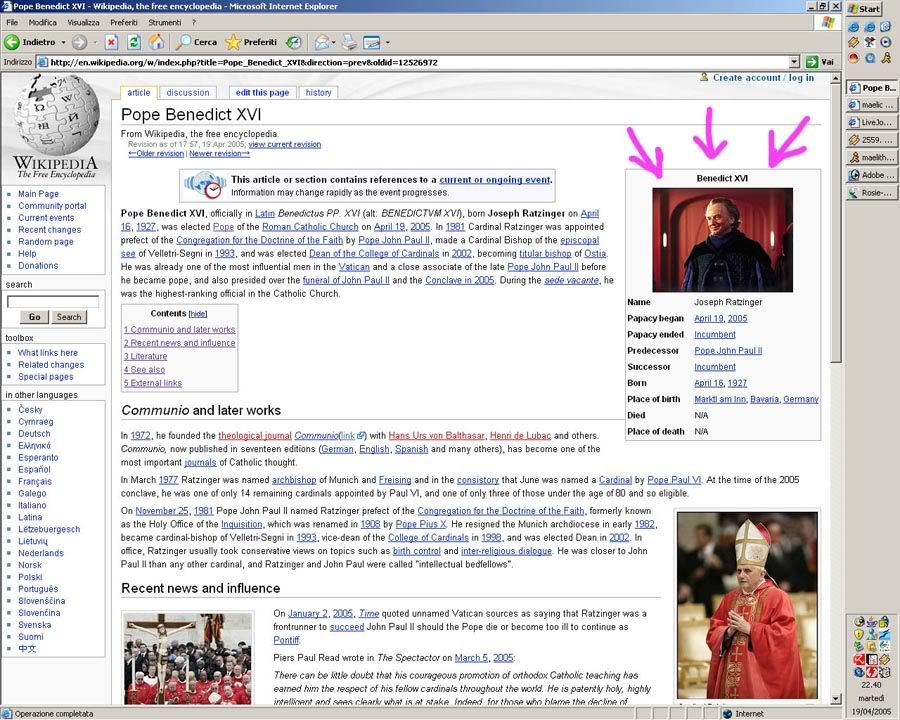The width and height of the screenshot is (900, 720).
Task: Switch to 2559. taskbar window
Action: 871,140
